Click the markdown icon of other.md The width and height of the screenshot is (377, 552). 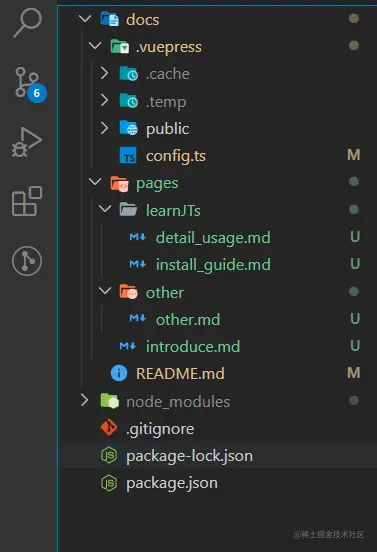click(x=138, y=319)
